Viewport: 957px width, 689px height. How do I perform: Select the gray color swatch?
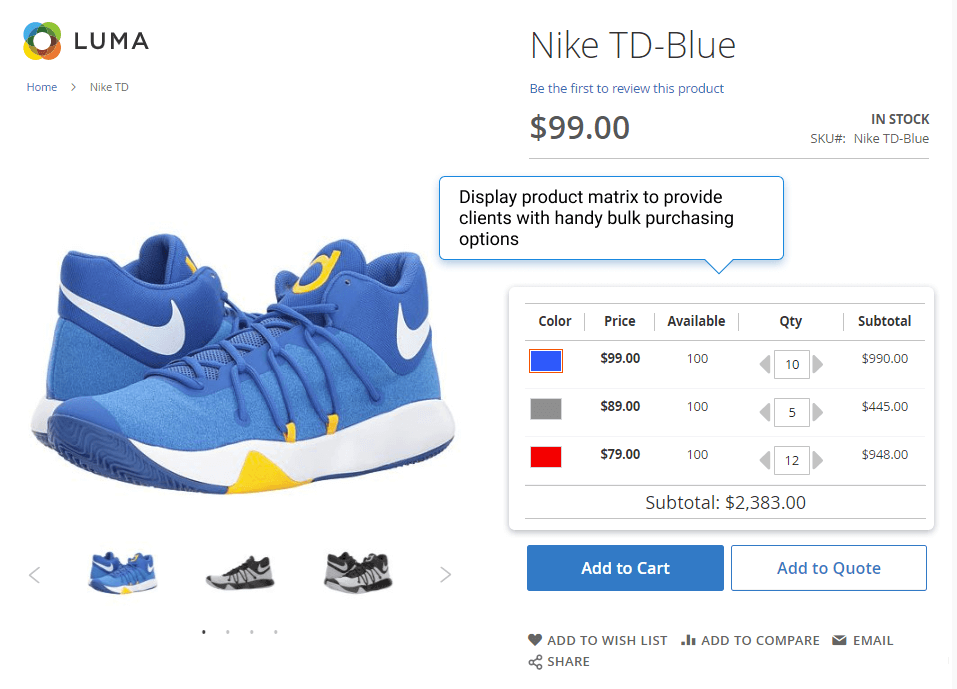click(x=546, y=409)
